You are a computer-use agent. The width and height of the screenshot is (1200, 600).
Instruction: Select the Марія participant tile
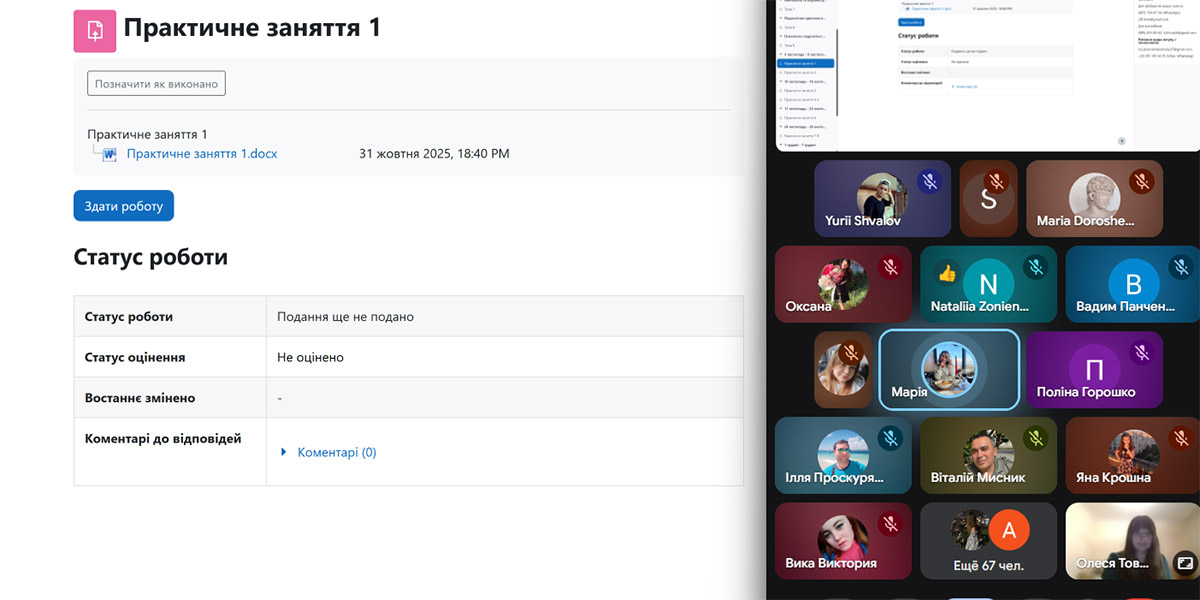coord(949,370)
